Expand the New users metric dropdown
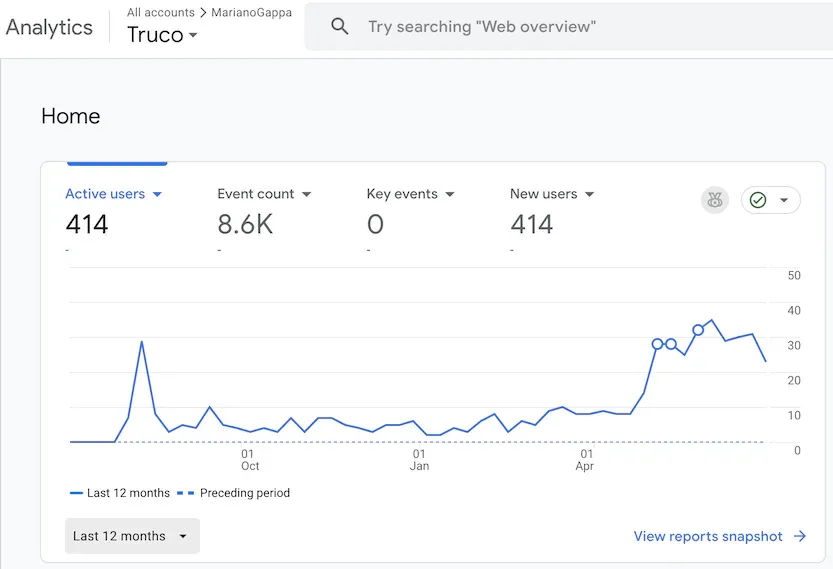833x569 pixels. 589,194
